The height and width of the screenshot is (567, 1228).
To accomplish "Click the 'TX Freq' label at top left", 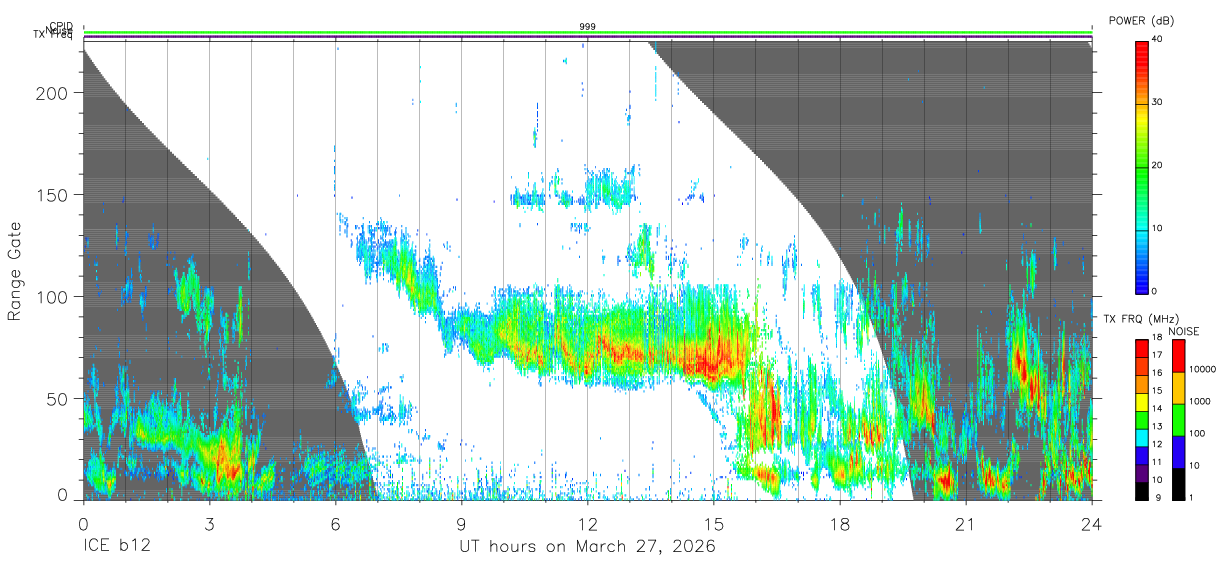I will (53, 35).
